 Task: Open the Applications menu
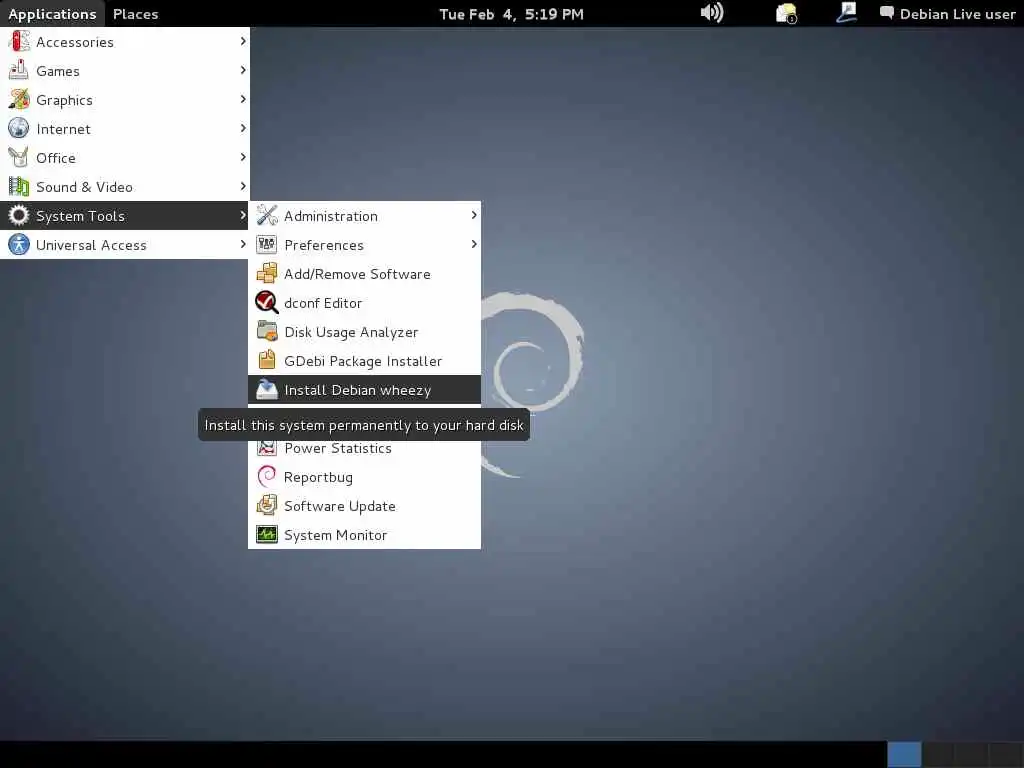click(52, 14)
